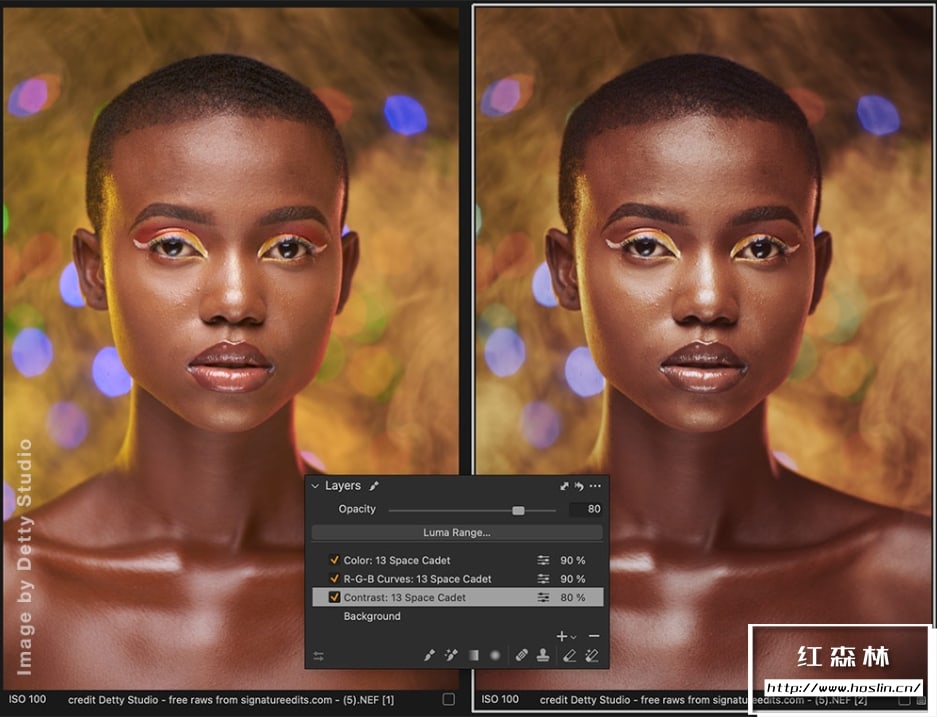
Task: Select the Erase Mask tool
Action: coord(569,656)
